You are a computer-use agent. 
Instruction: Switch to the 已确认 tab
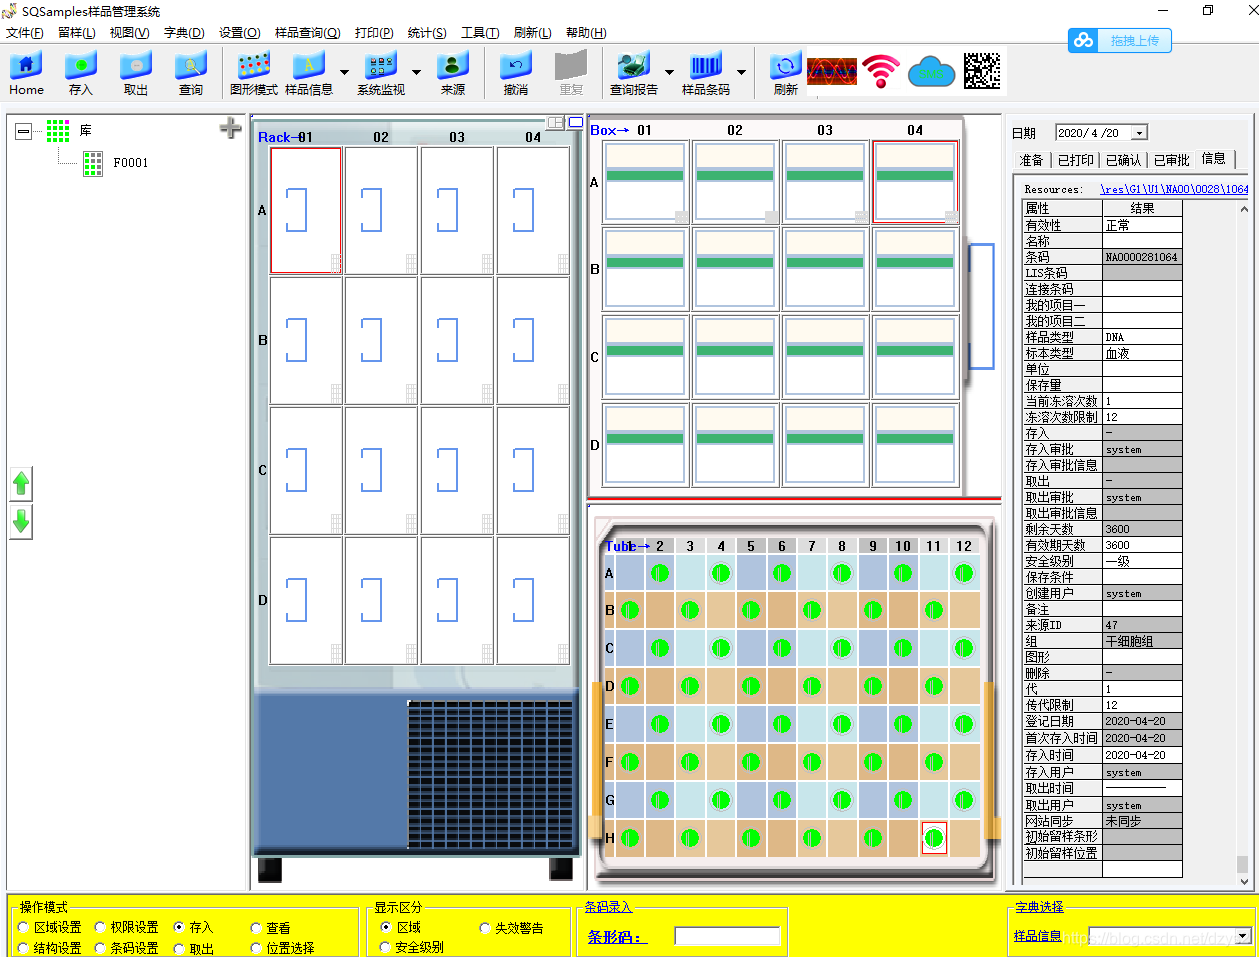(1123, 160)
